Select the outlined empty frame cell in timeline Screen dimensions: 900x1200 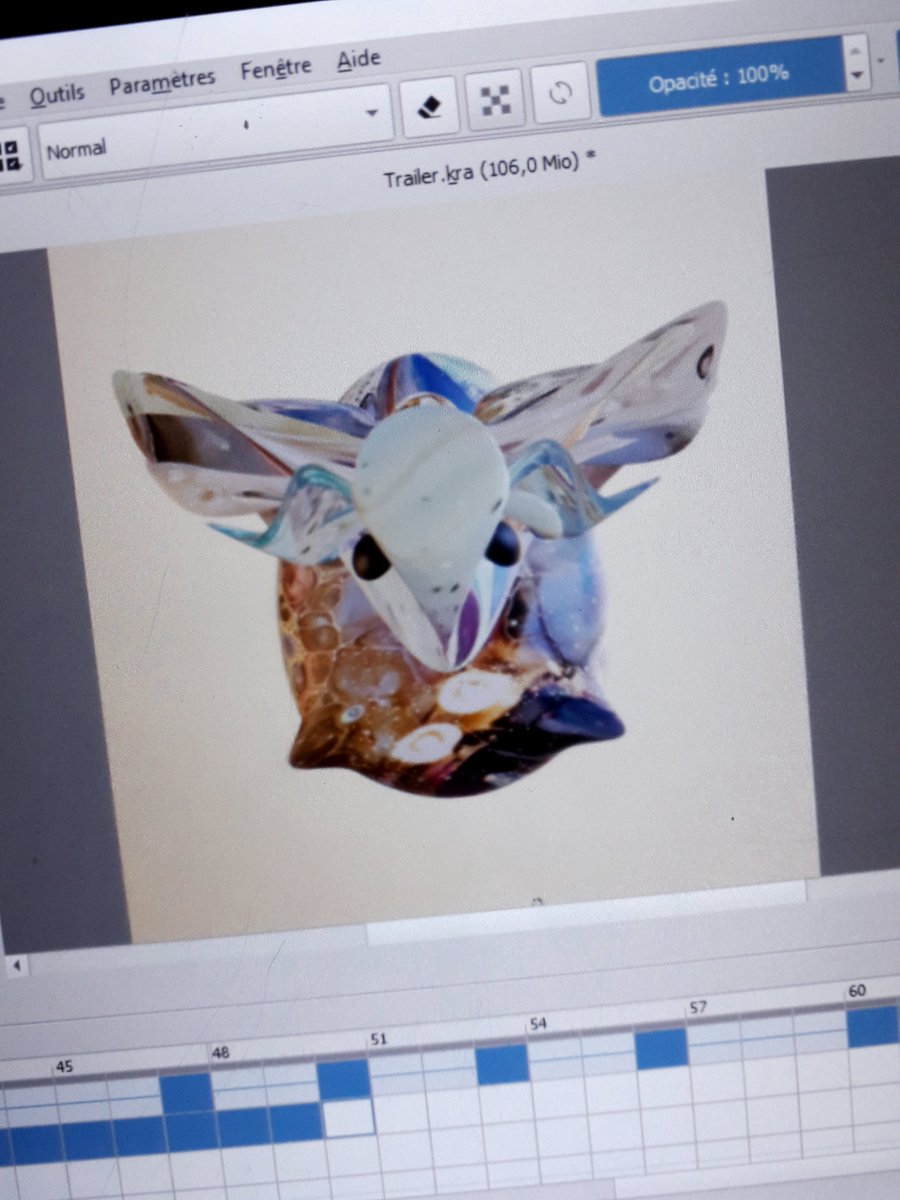click(x=348, y=1118)
